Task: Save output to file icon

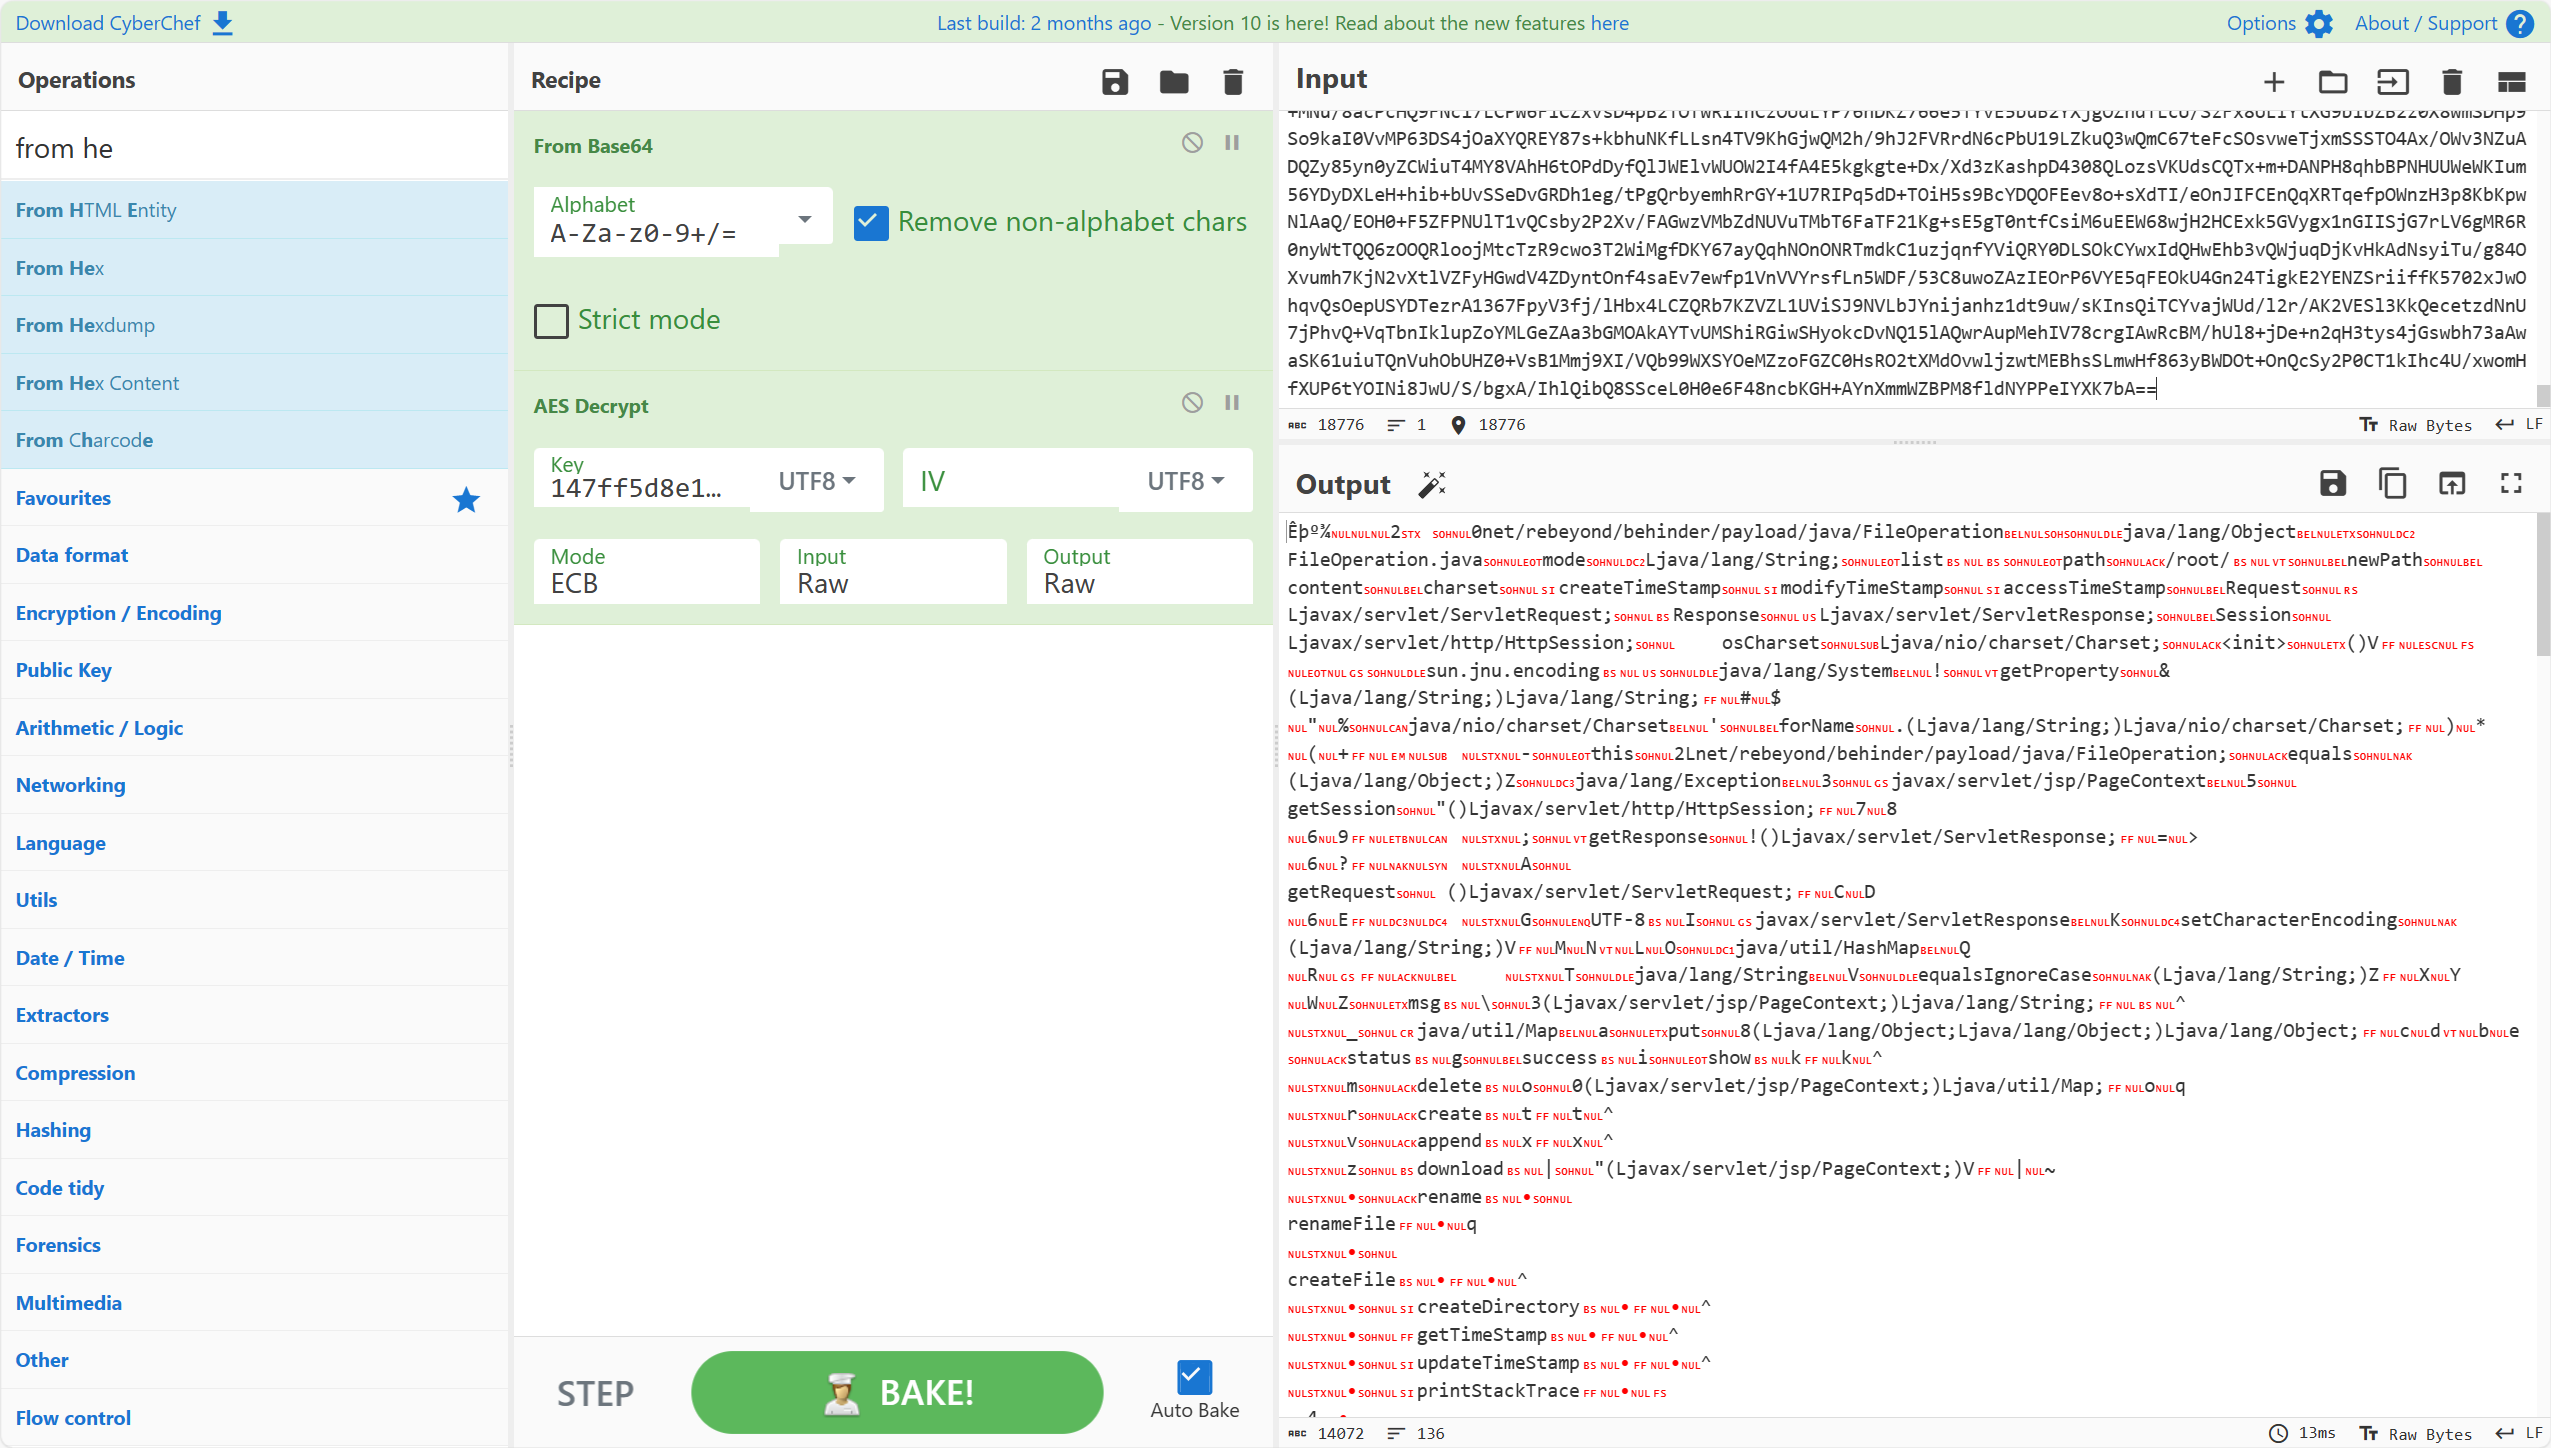Action: click(2333, 484)
